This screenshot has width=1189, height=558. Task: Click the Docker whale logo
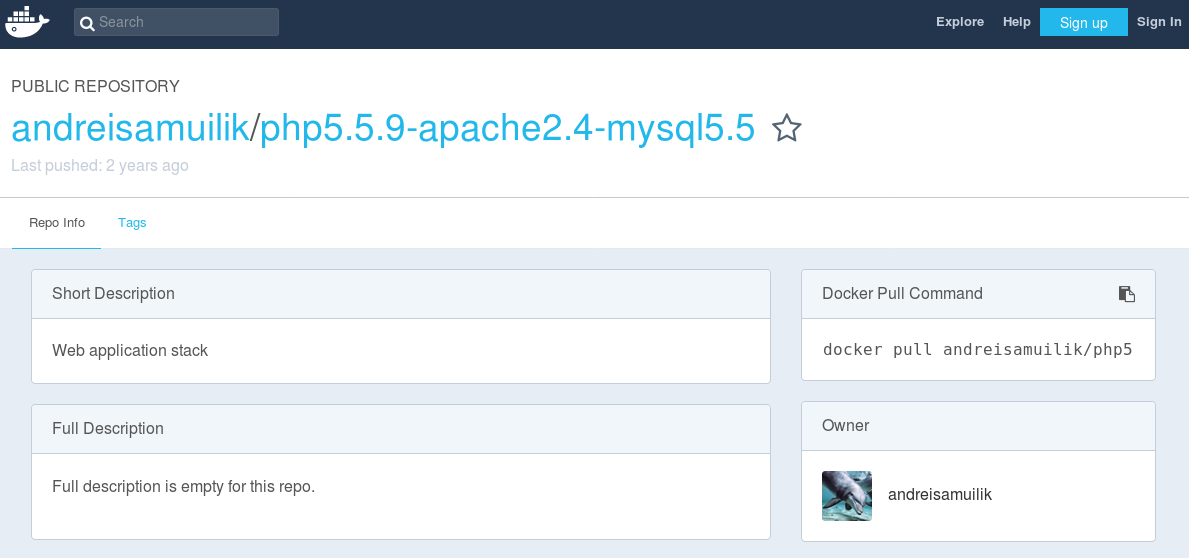27,22
